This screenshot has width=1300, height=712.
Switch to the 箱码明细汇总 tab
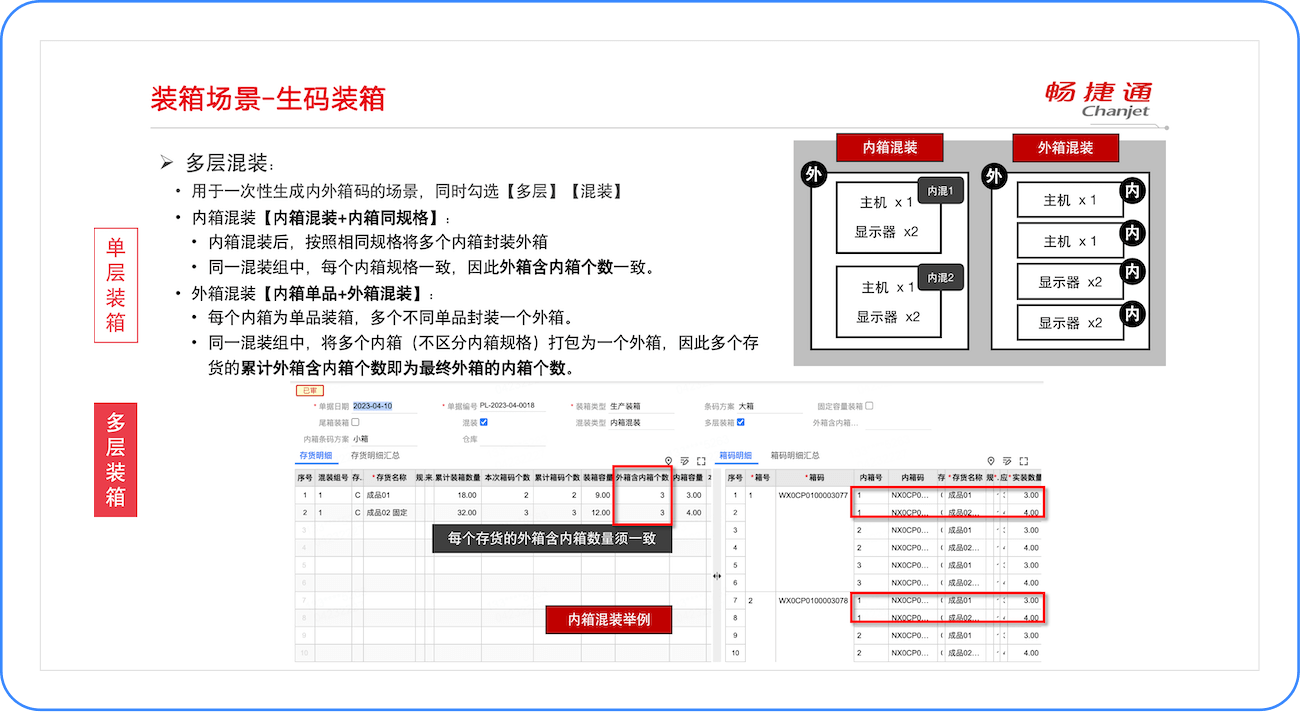coord(798,456)
